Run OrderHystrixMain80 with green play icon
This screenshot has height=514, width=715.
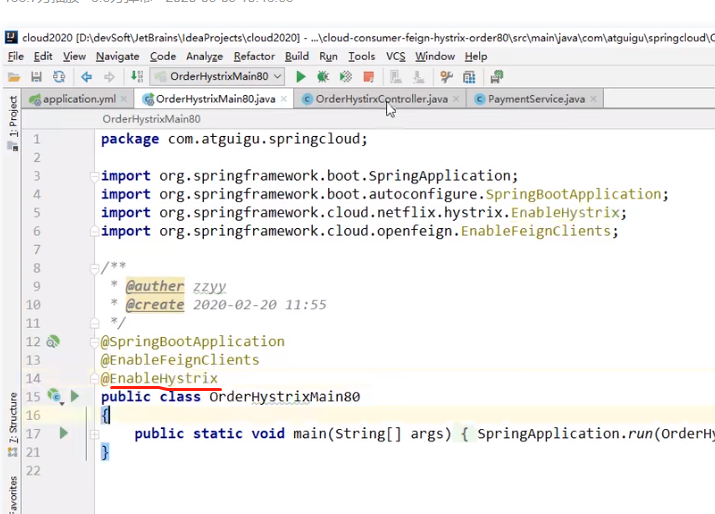(x=301, y=77)
